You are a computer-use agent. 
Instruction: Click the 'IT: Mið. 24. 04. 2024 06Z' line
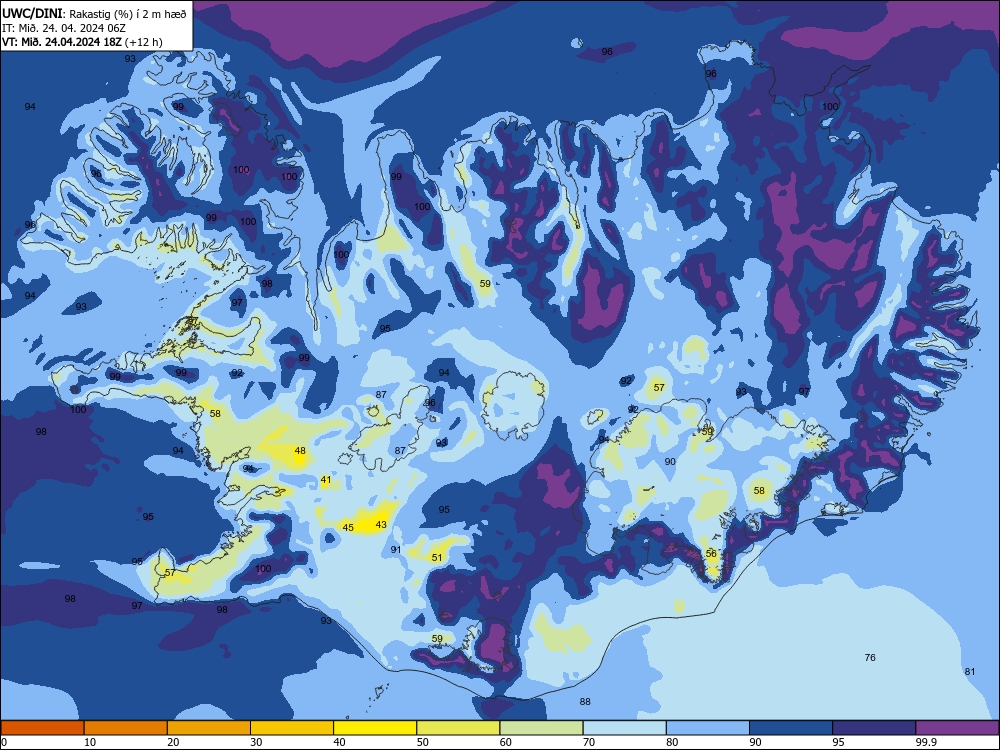pos(64,28)
